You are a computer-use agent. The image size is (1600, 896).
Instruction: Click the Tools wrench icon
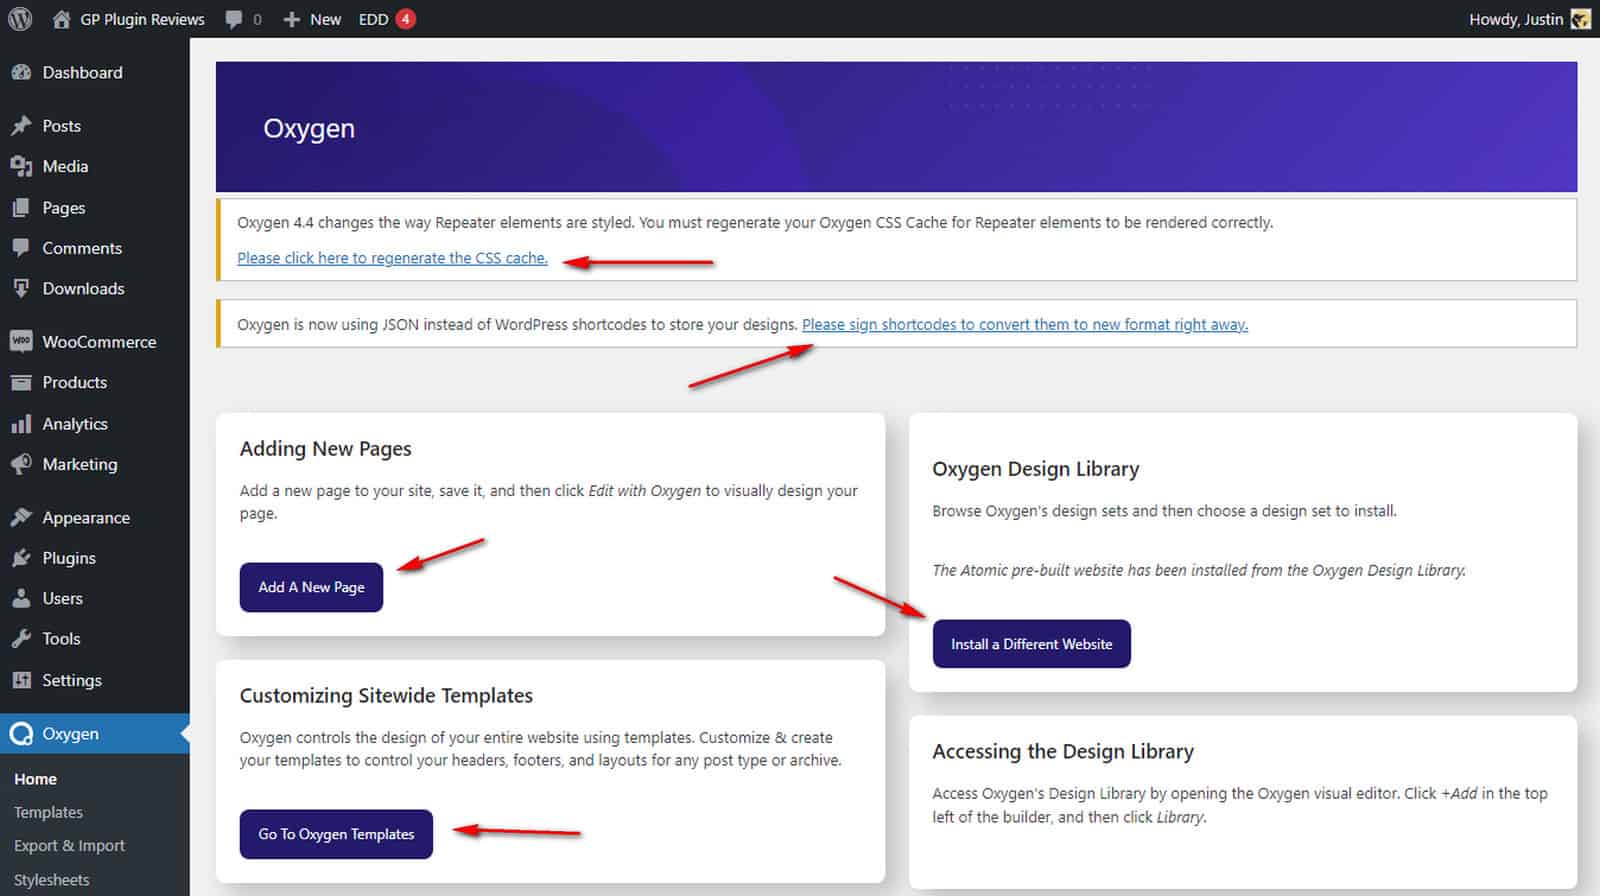click(21, 638)
